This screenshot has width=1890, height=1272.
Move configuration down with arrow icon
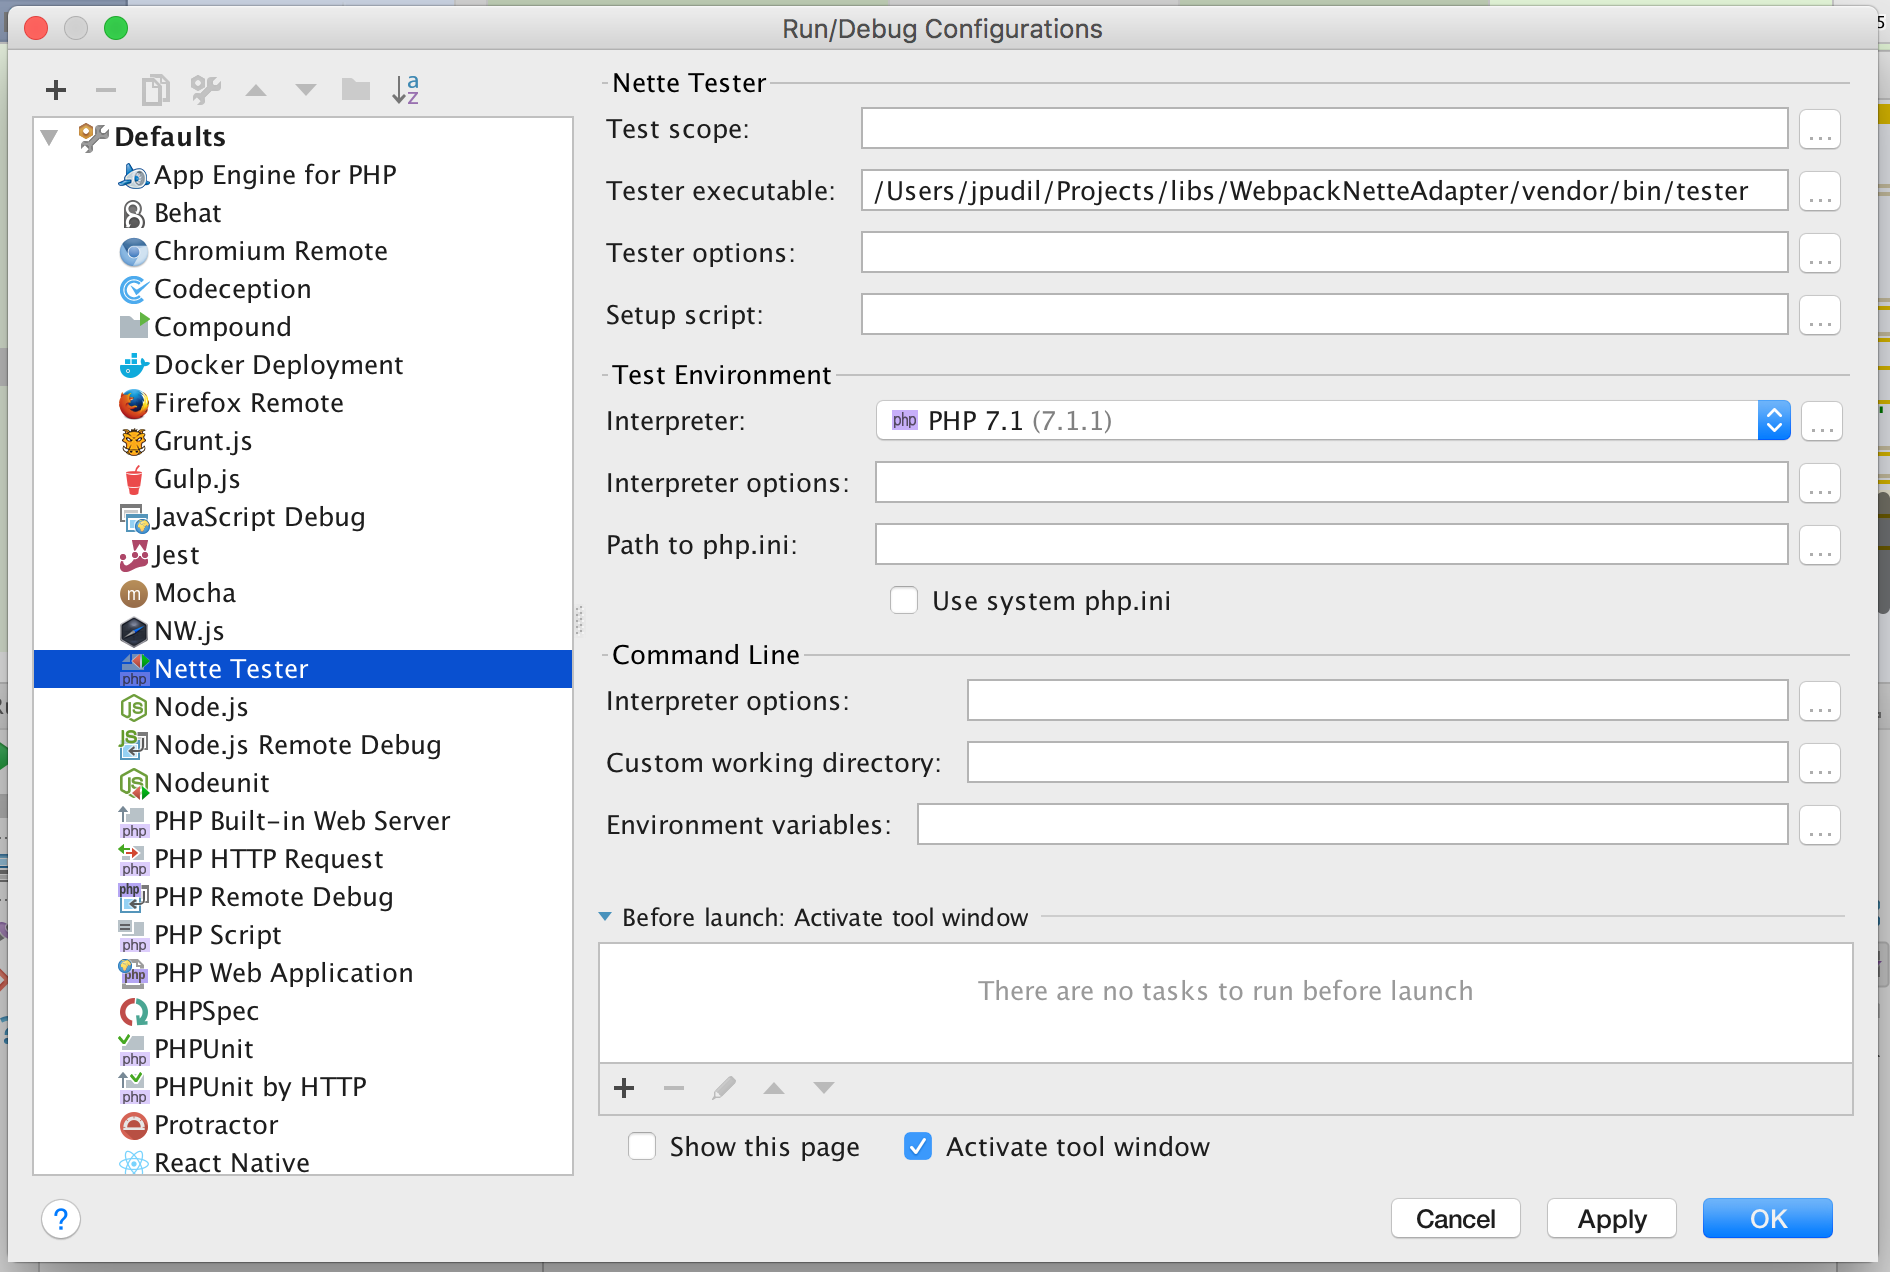[x=306, y=90]
